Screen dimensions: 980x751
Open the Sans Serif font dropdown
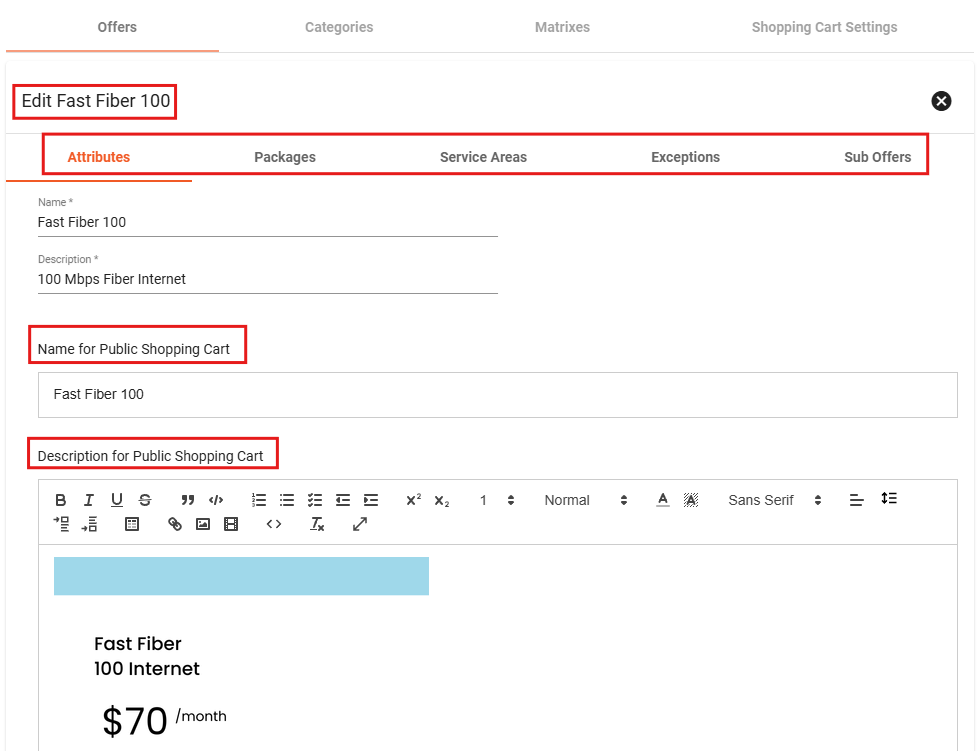coord(774,500)
